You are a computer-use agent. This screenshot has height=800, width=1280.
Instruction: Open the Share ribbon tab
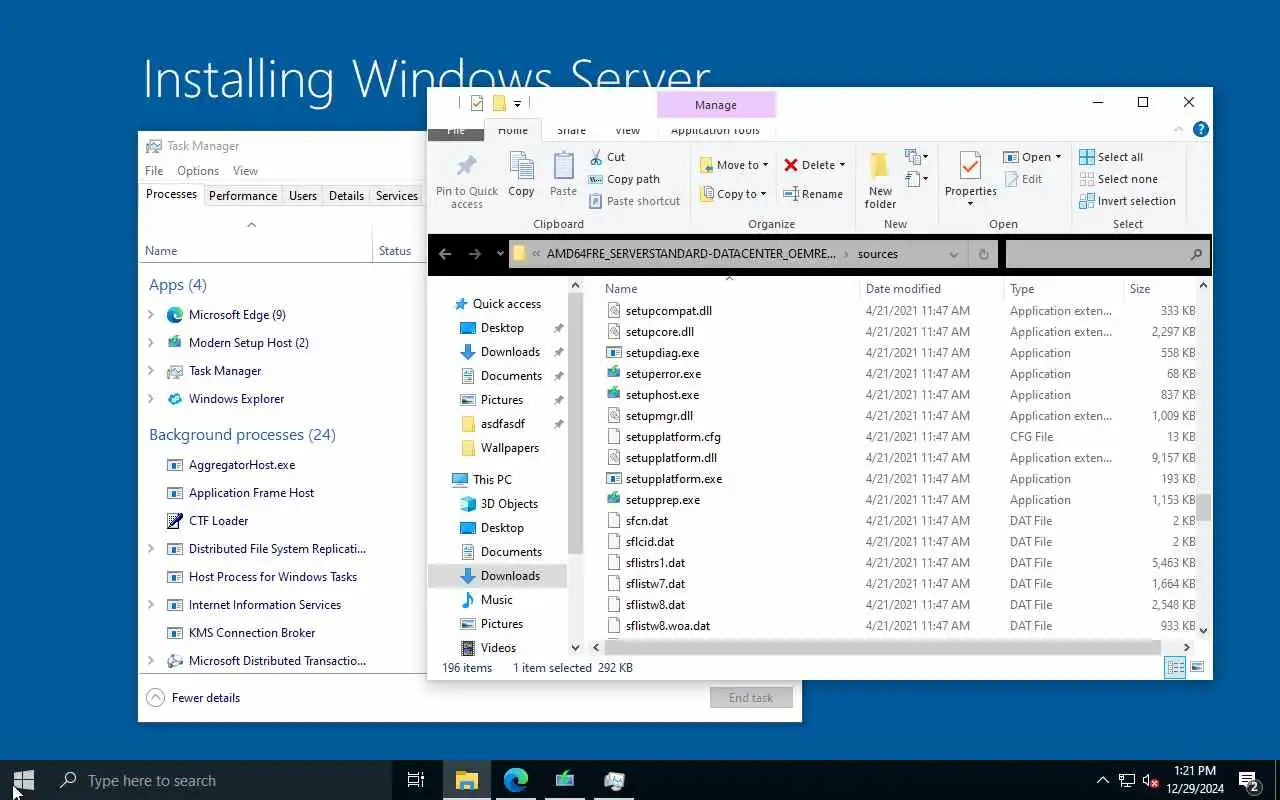click(571, 130)
